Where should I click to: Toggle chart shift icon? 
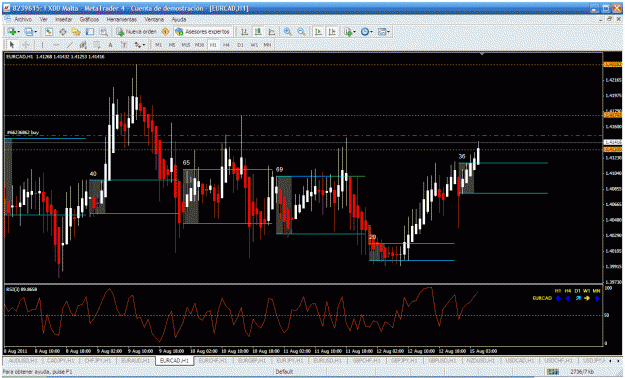click(x=332, y=32)
